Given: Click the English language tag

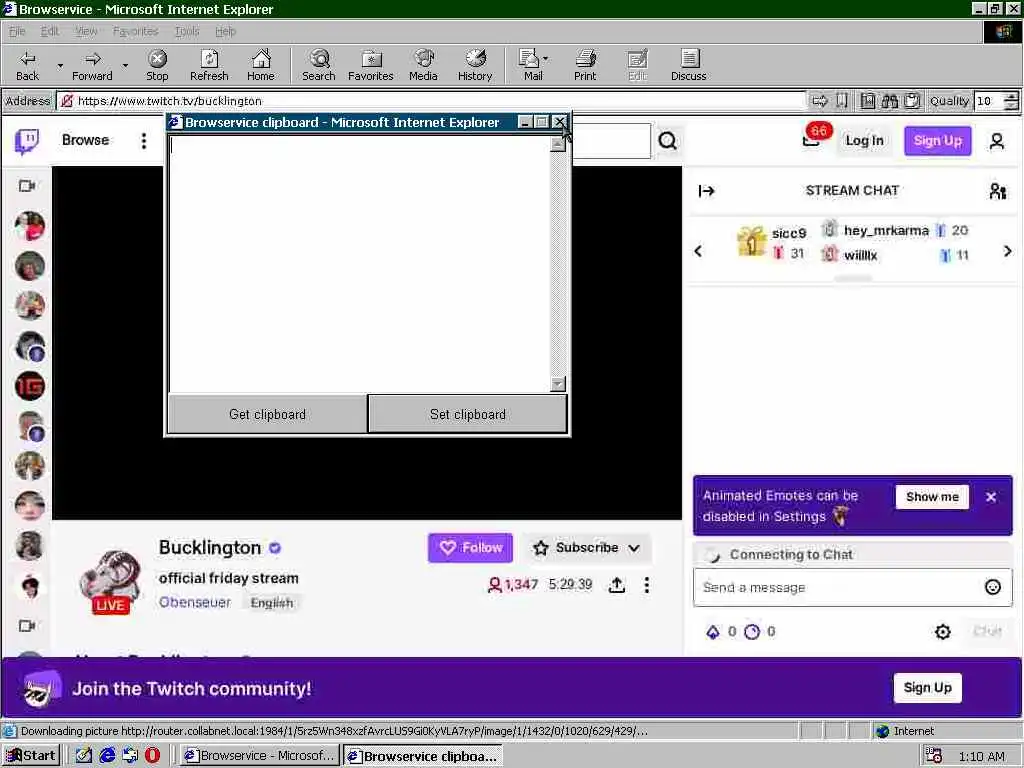Looking at the screenshot, I should [272, 603].
